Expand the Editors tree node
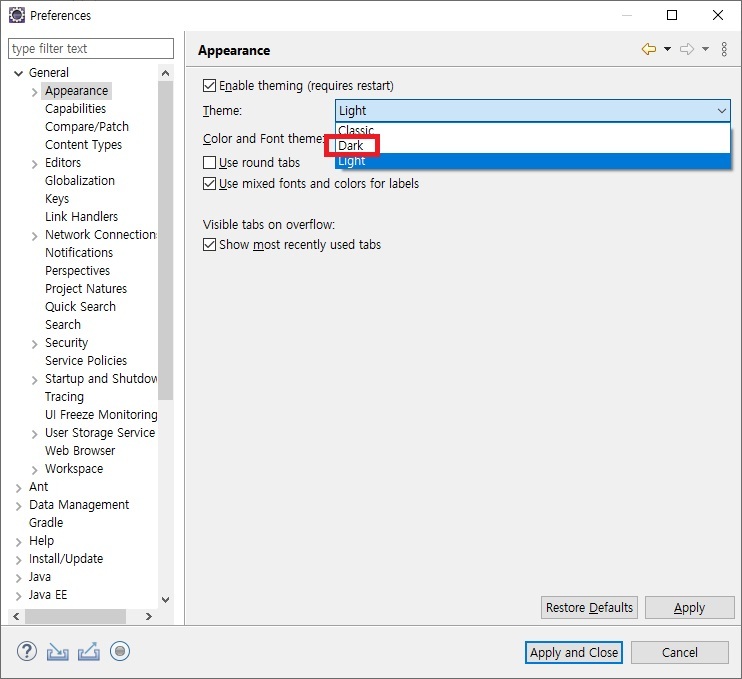The height and width of the screenshot is (679, 742). (x=35, y=164)
